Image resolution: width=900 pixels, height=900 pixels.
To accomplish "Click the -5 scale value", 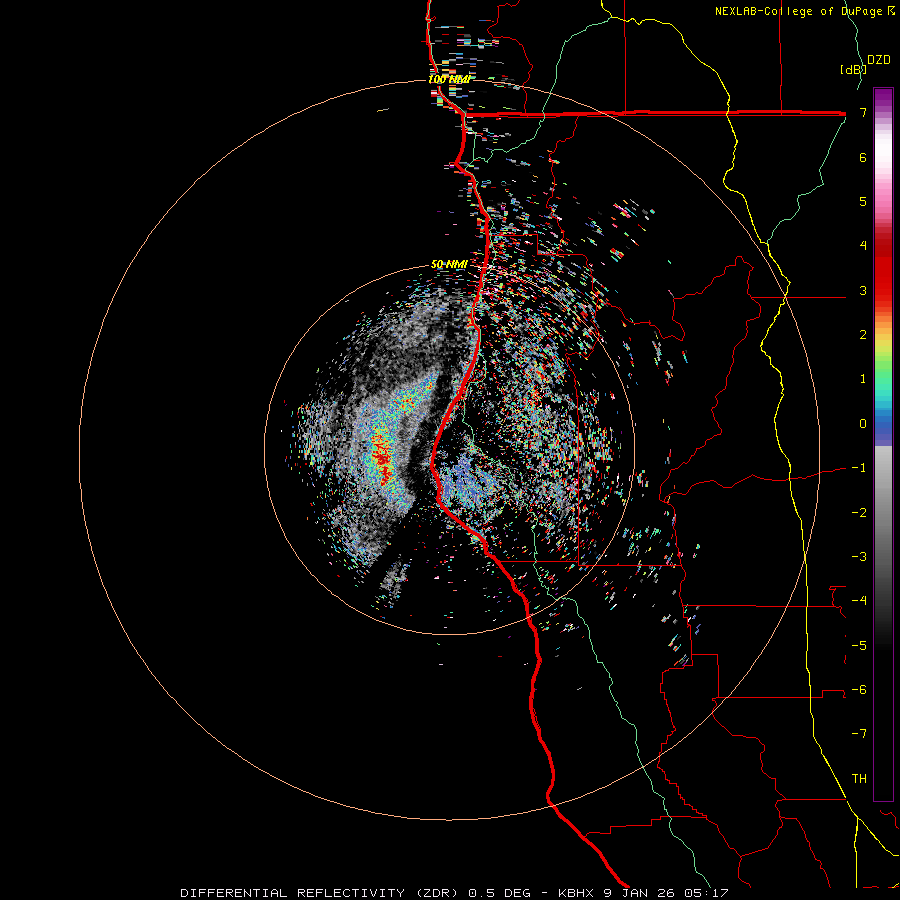I will 859,645.
